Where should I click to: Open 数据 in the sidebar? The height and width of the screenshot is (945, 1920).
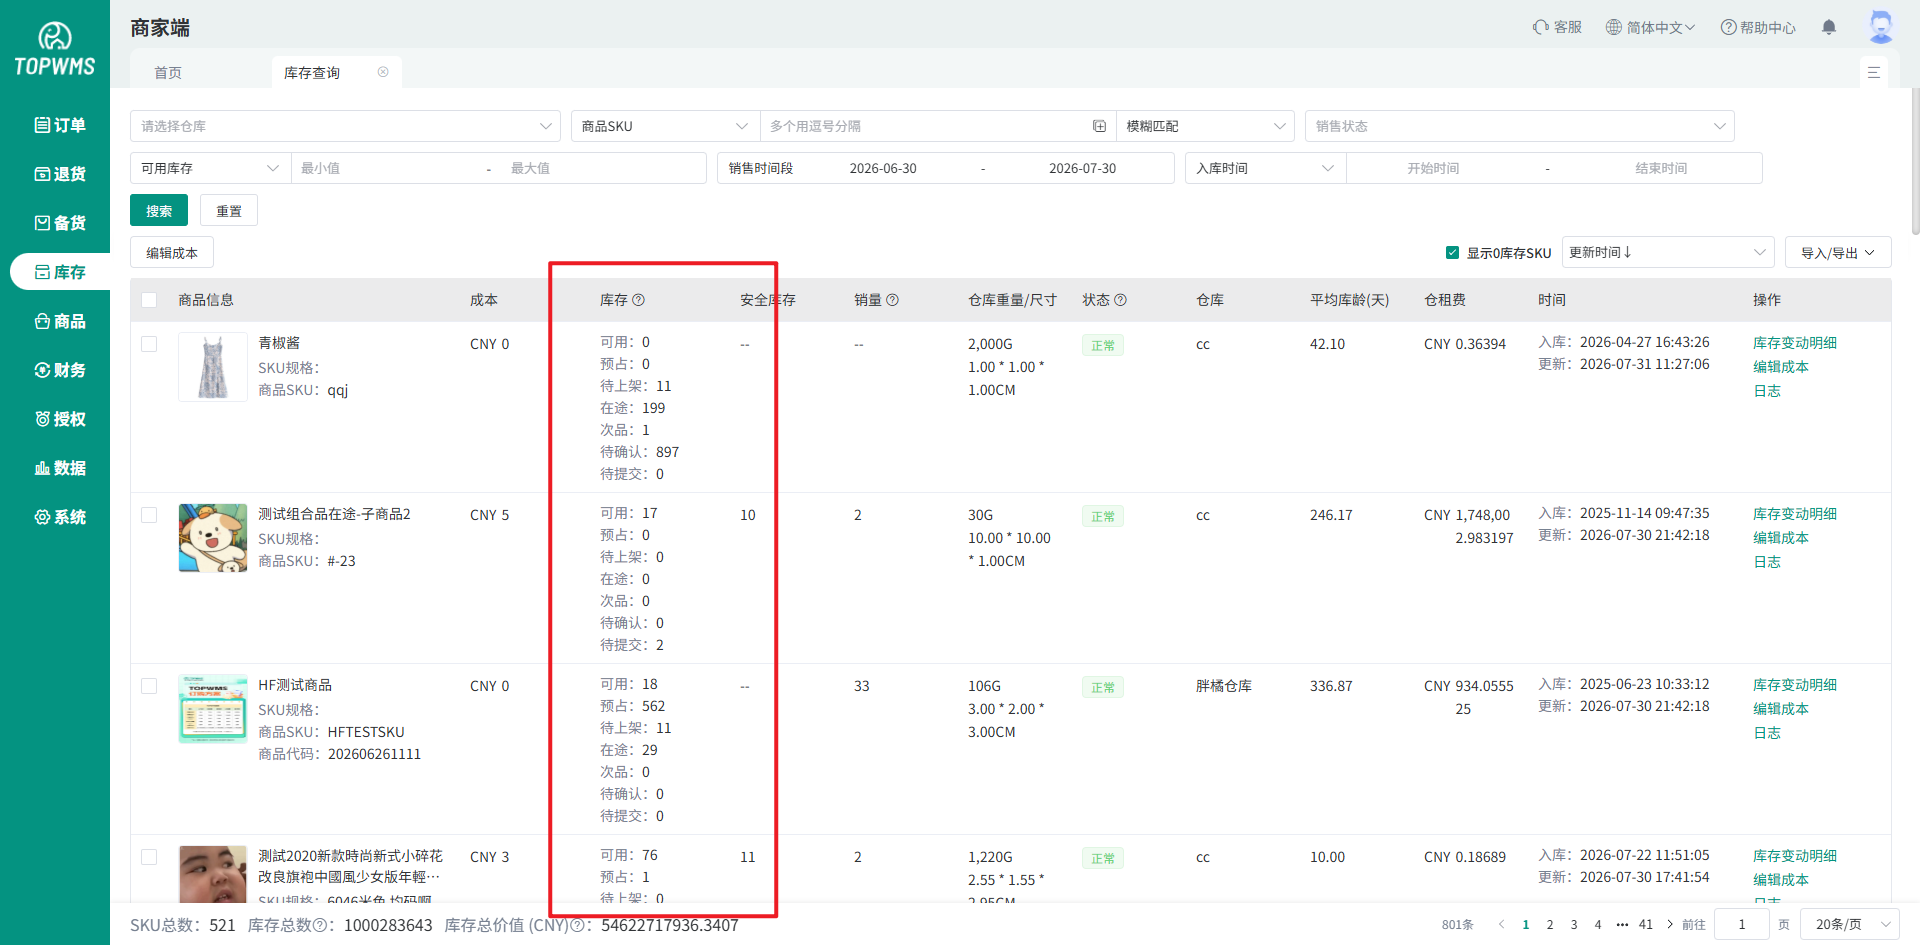(60, 468)
